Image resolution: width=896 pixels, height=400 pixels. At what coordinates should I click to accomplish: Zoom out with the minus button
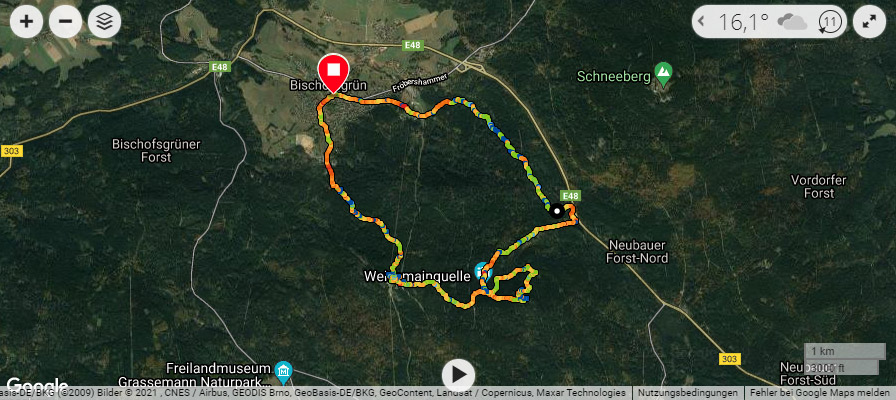pyautogui.click(x=66, y=22)
